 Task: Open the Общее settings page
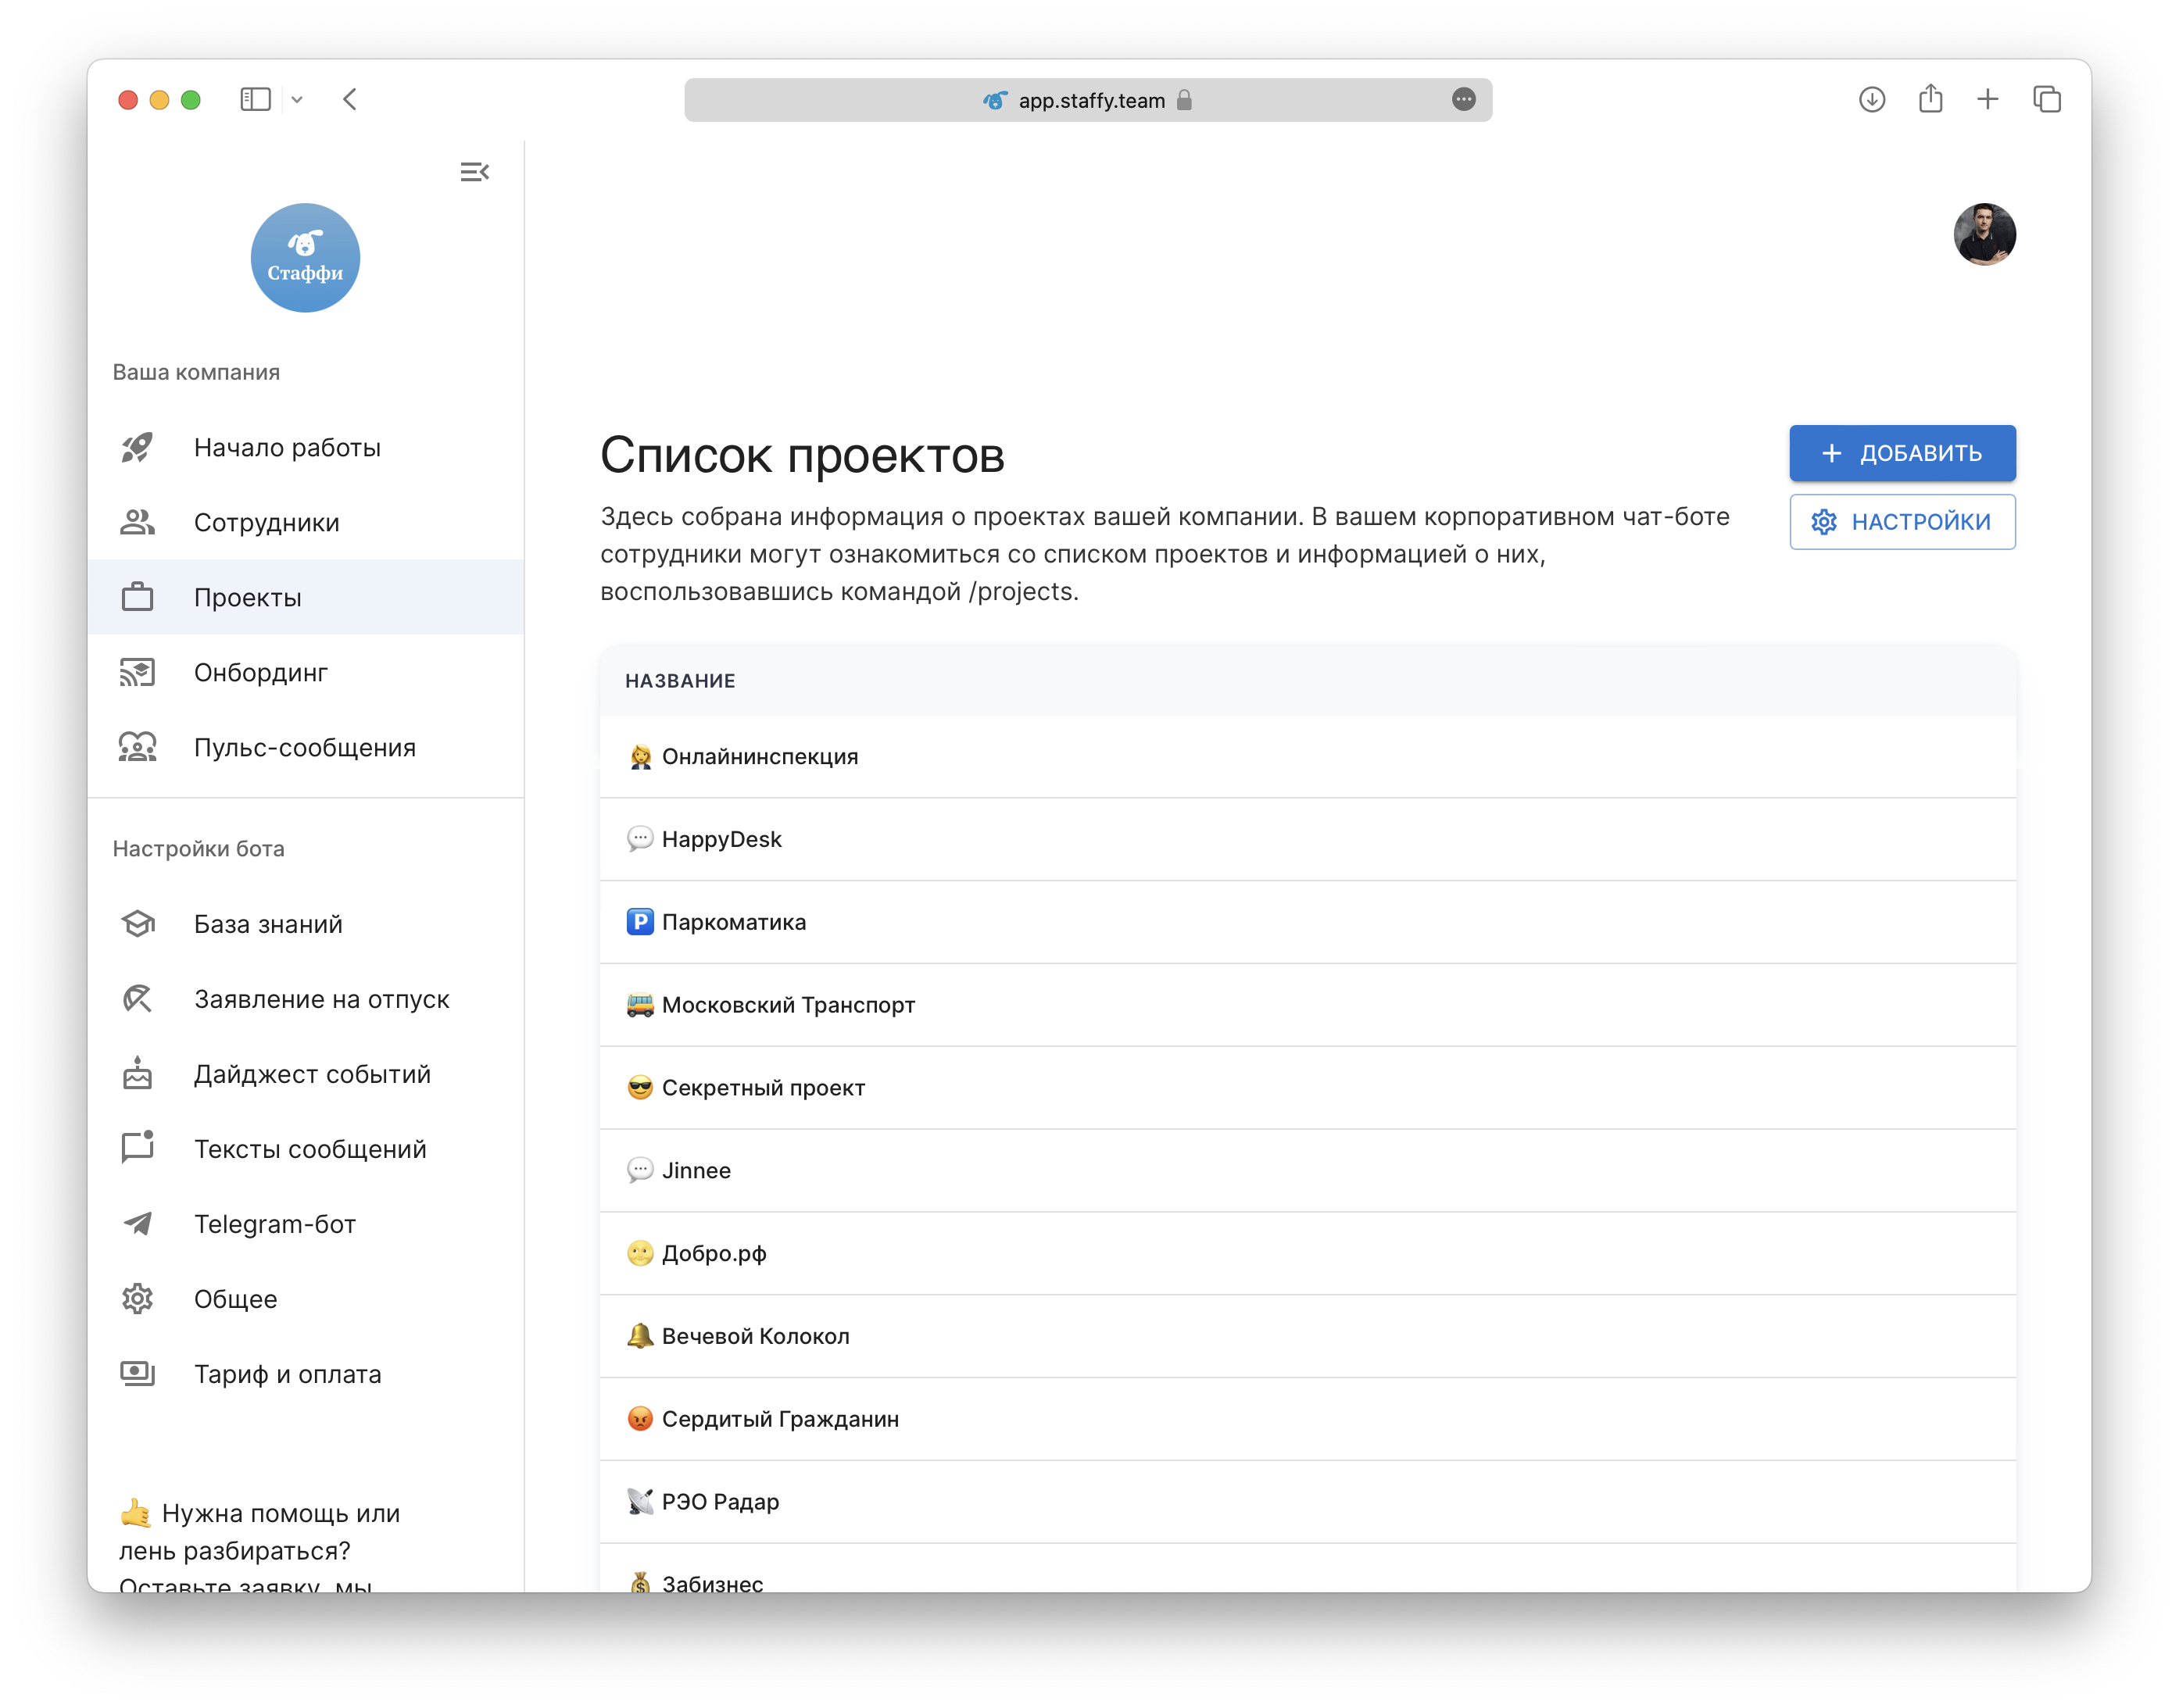306,1298
